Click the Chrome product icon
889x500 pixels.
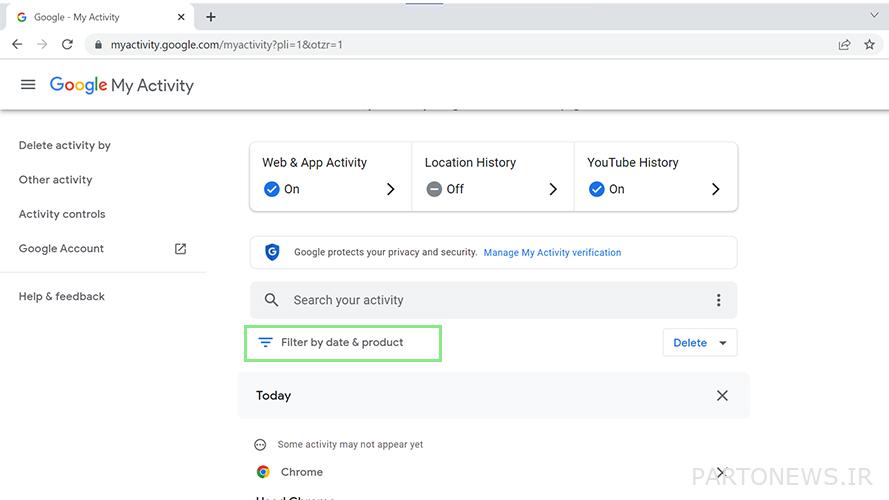263,472
